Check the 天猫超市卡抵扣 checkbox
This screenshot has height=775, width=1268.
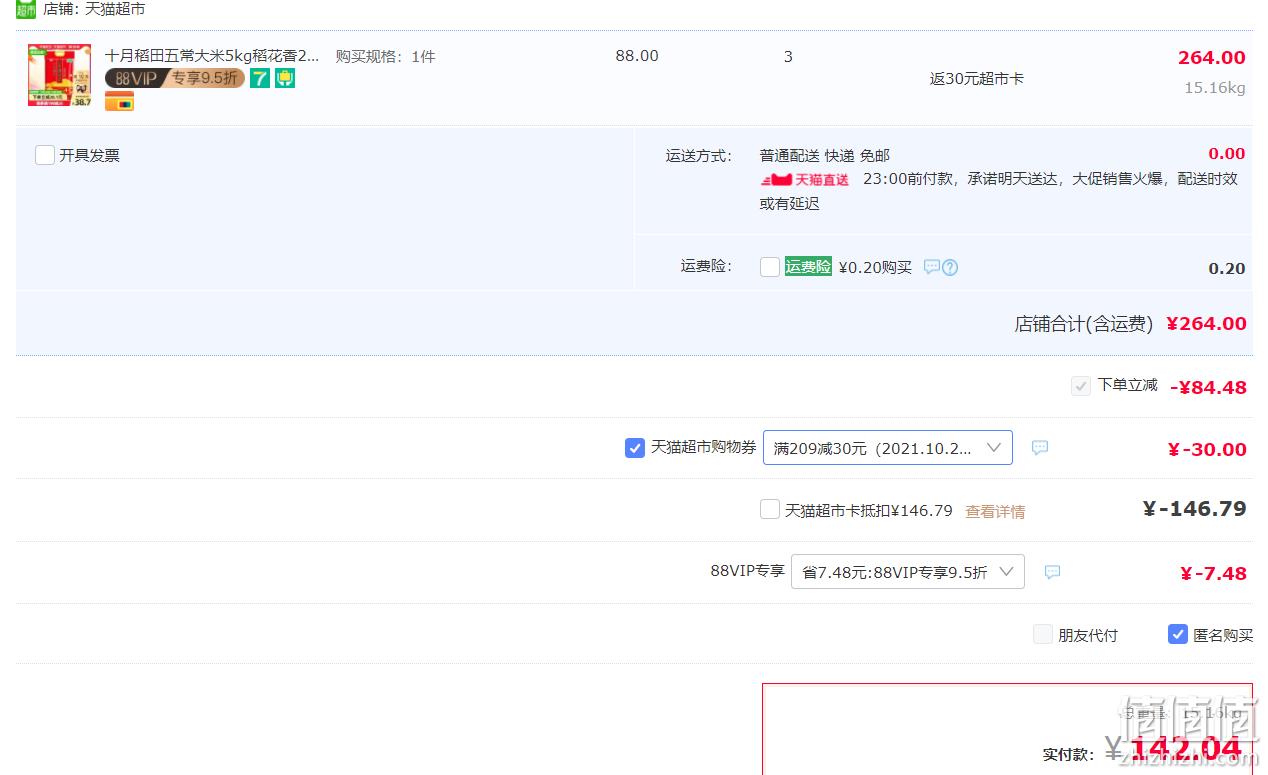pyautogui.click(x=770, y=510)
